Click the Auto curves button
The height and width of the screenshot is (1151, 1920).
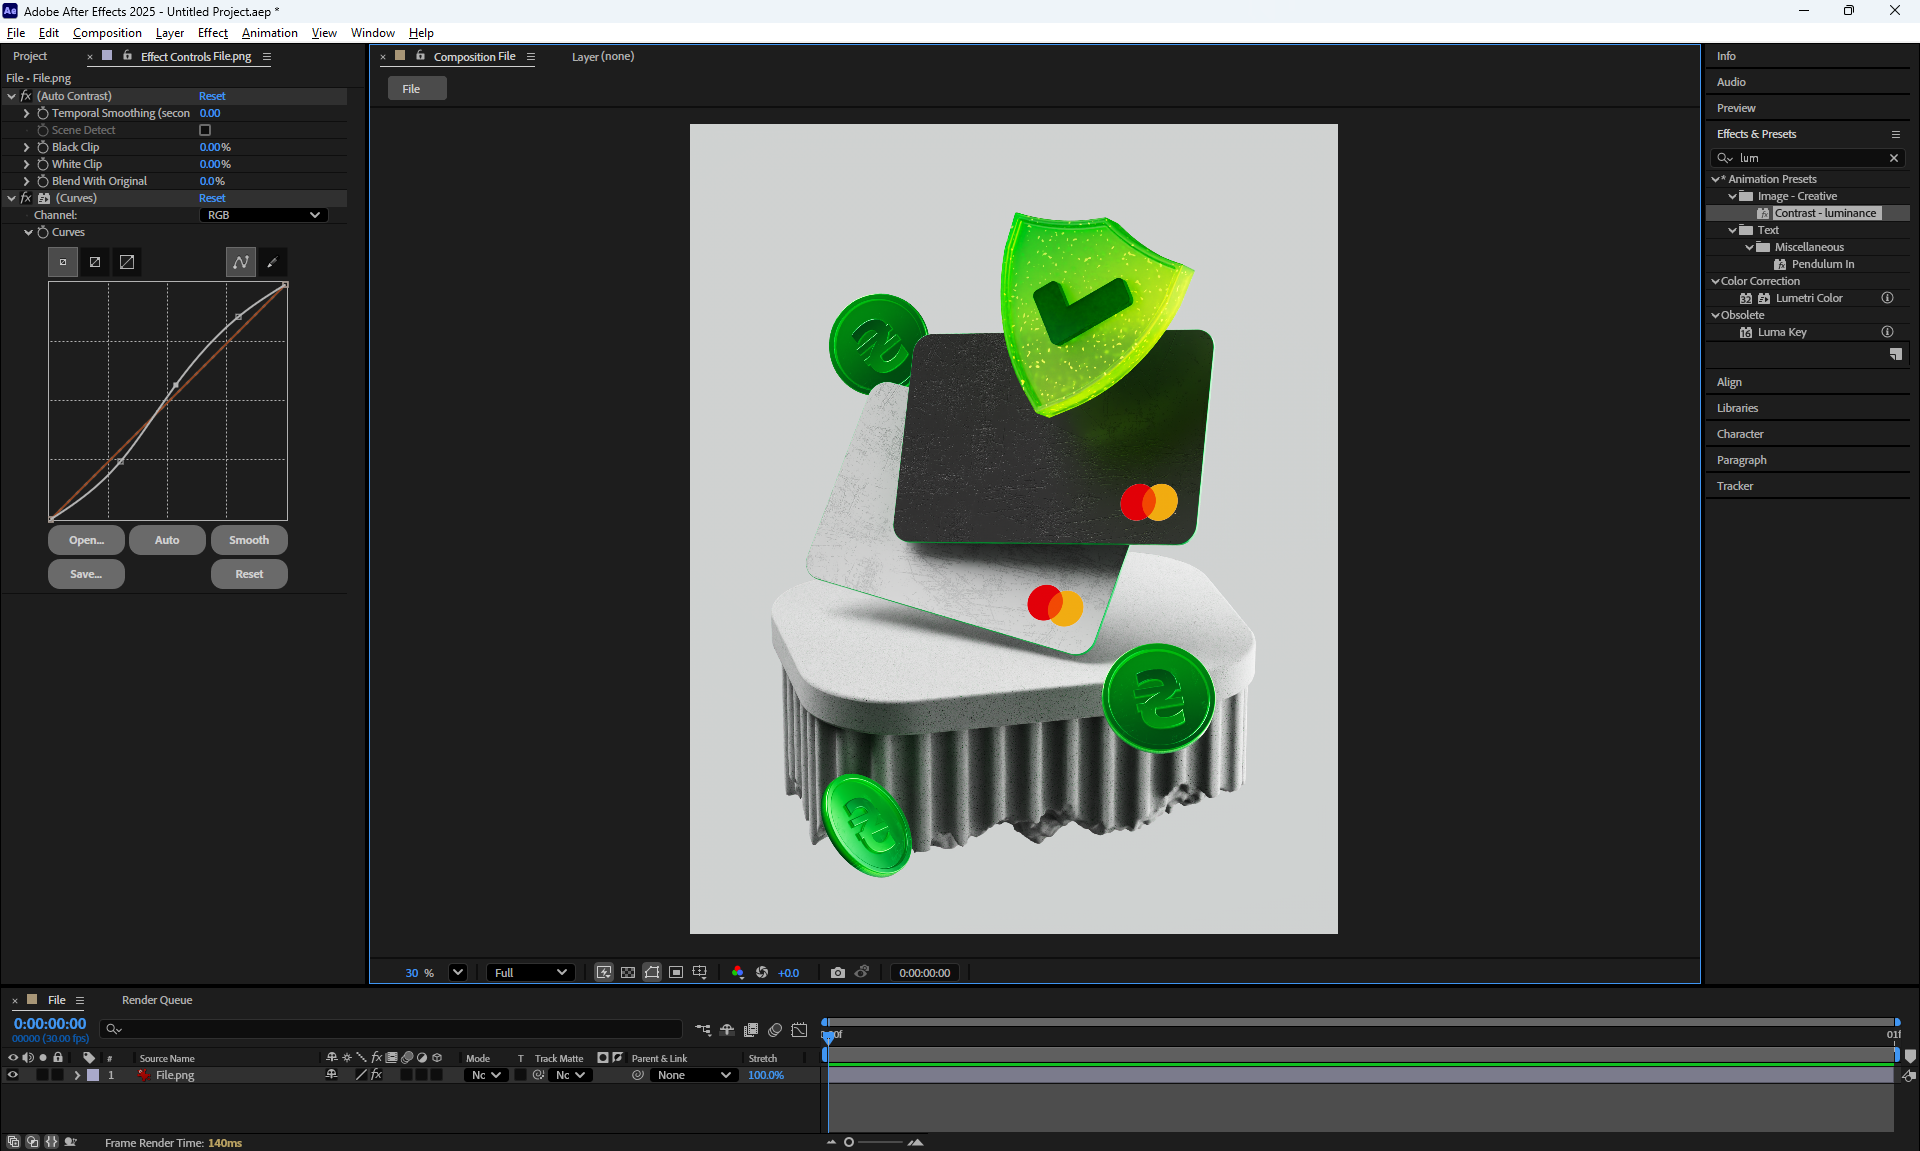click(167, 540)
